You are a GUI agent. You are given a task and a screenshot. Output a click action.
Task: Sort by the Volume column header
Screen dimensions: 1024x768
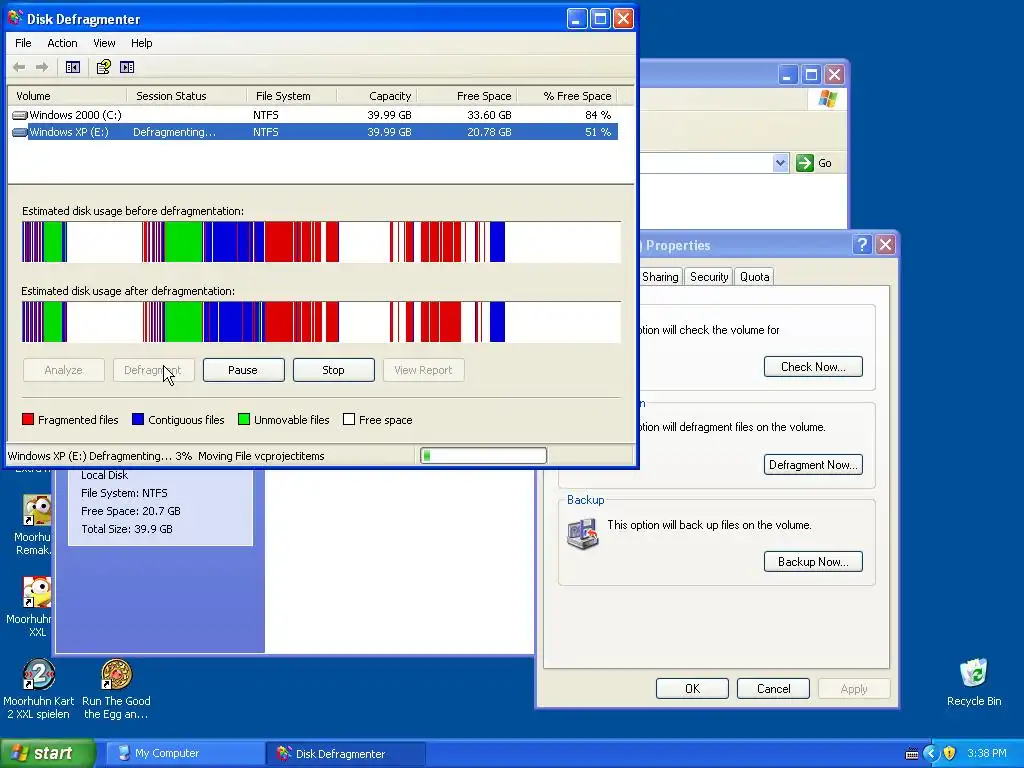point(67,96)
